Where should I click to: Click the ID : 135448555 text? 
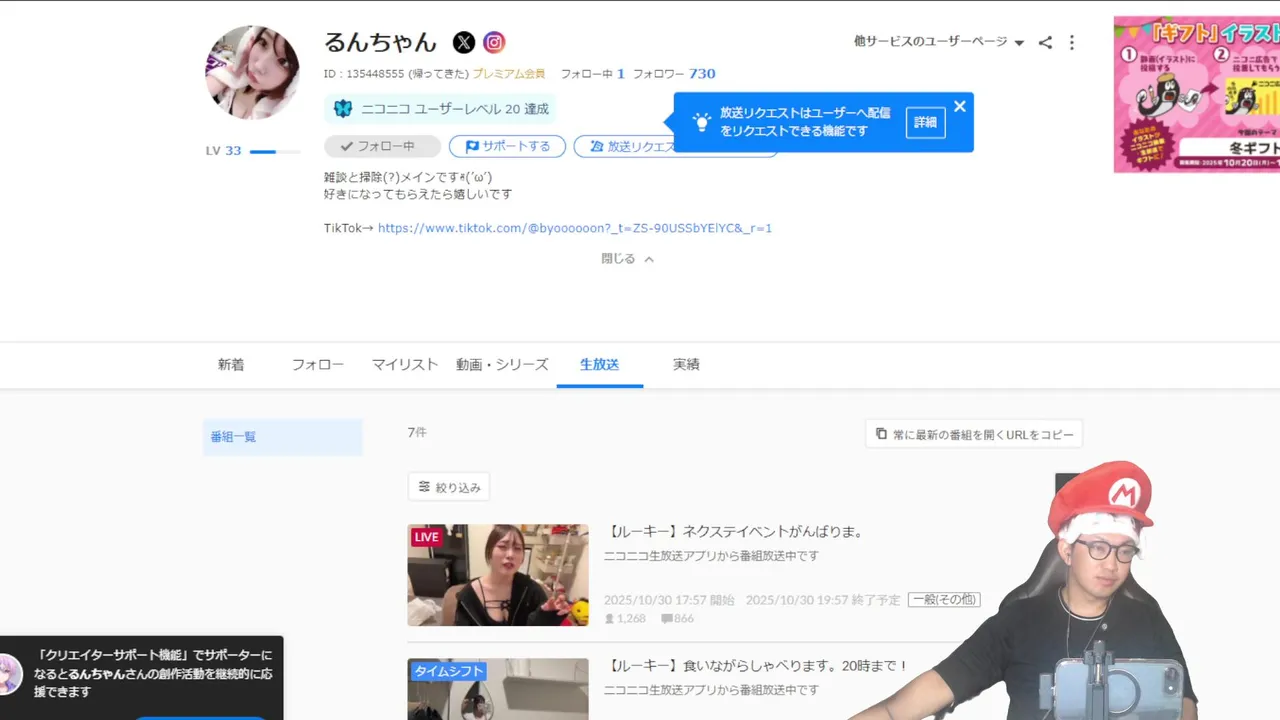(x=364, y=74)
